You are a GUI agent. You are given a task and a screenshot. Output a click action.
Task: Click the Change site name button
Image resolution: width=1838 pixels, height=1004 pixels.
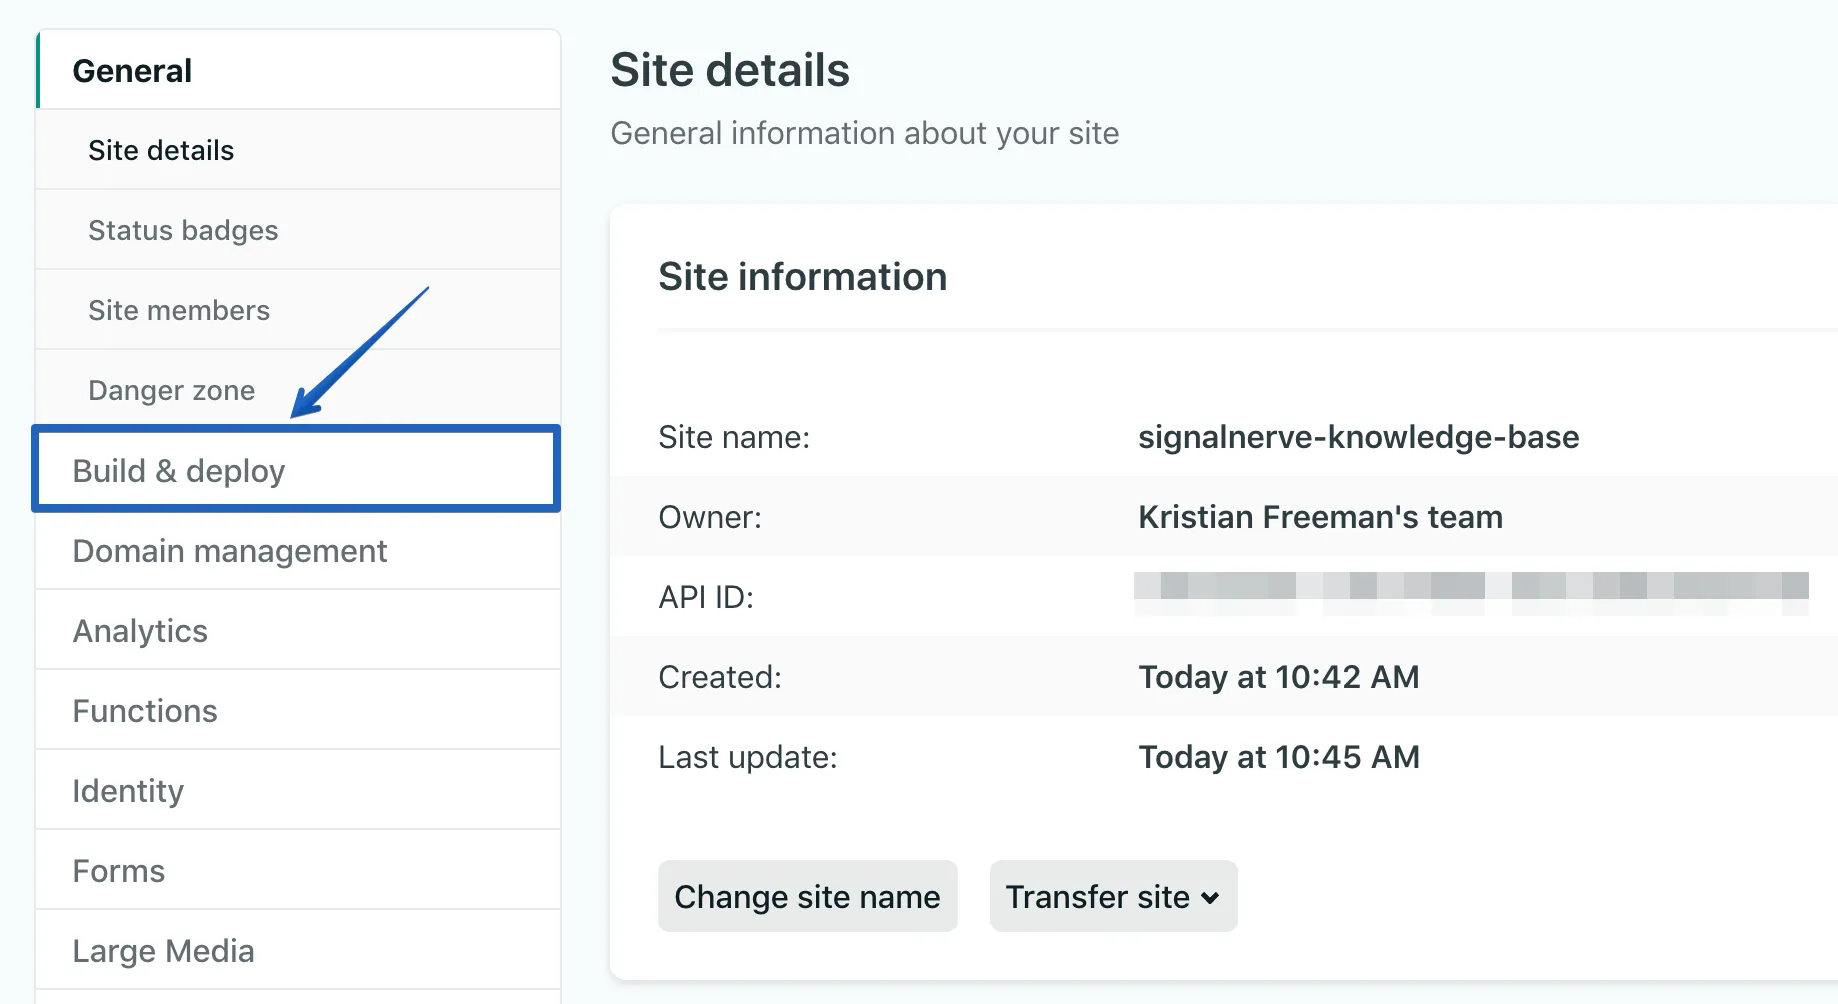(x=807, y=896)
